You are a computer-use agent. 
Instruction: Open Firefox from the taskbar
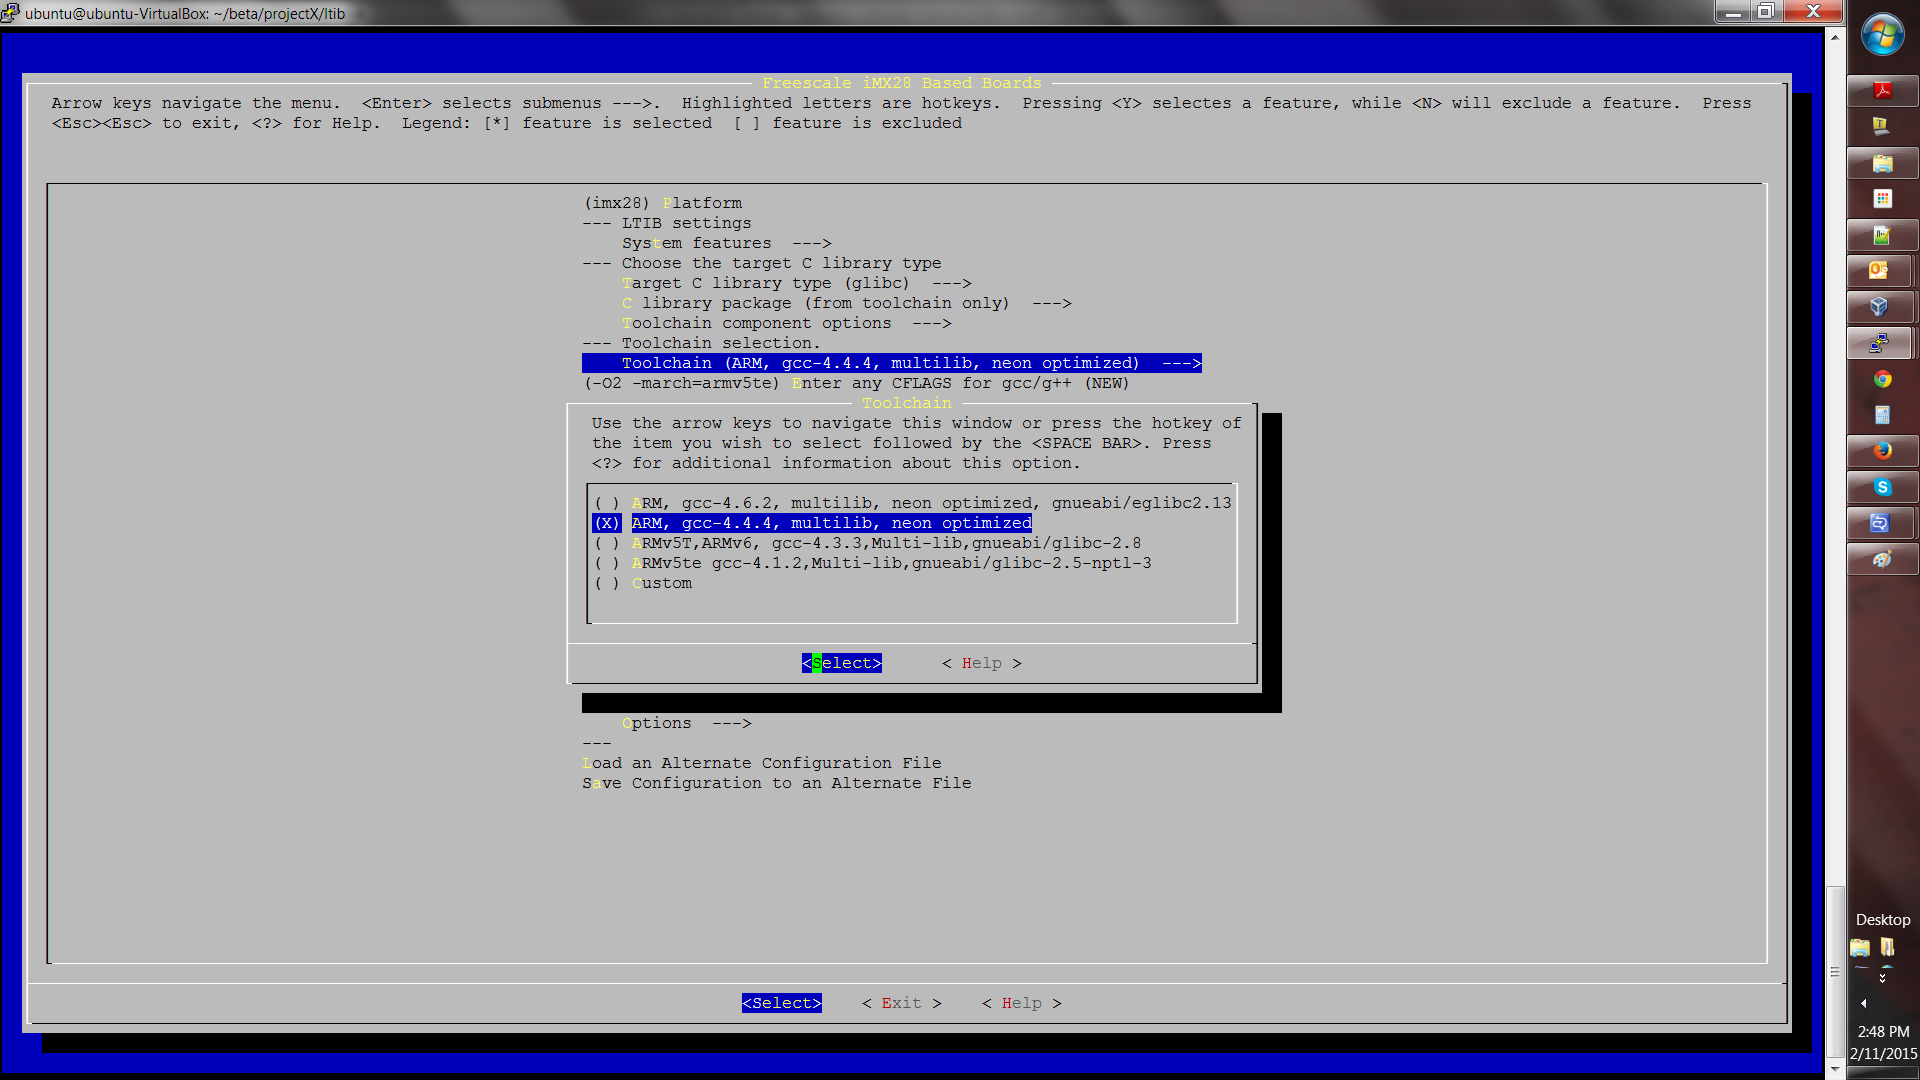(1882, 451)
